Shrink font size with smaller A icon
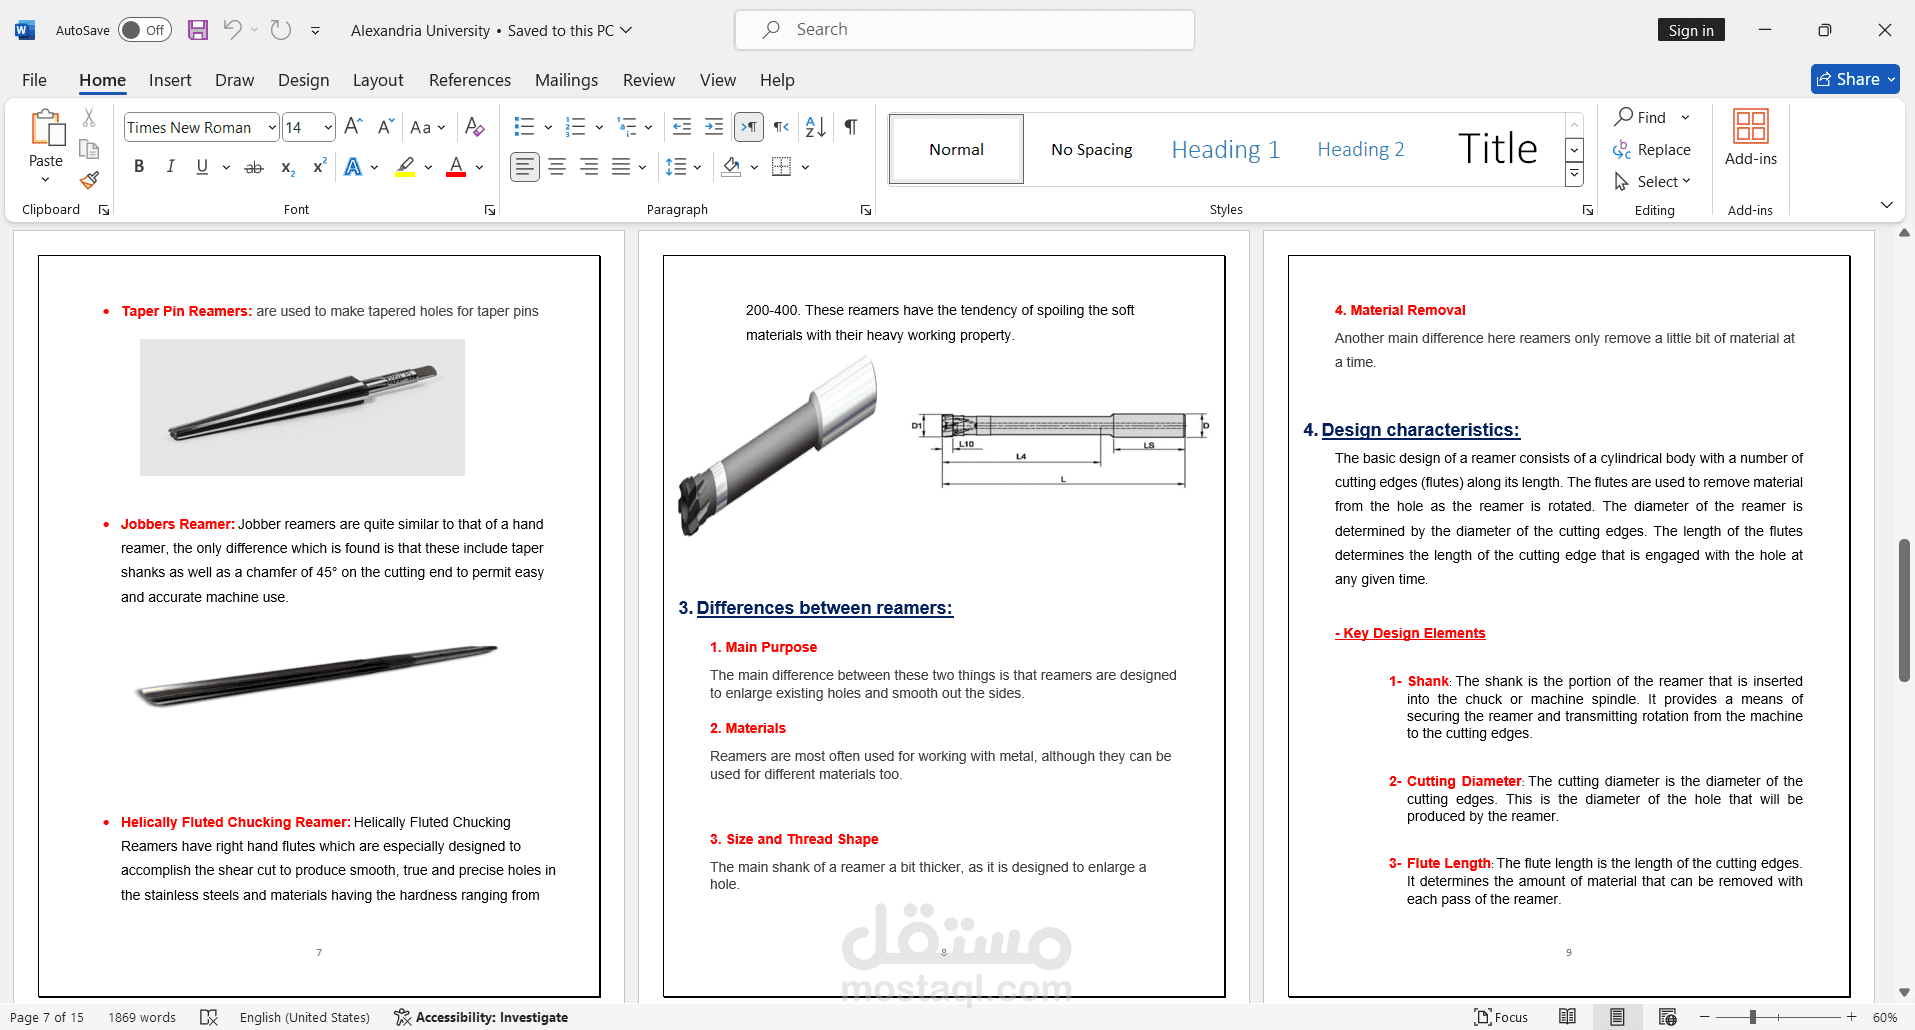1915x1030 pixels. 385,127
